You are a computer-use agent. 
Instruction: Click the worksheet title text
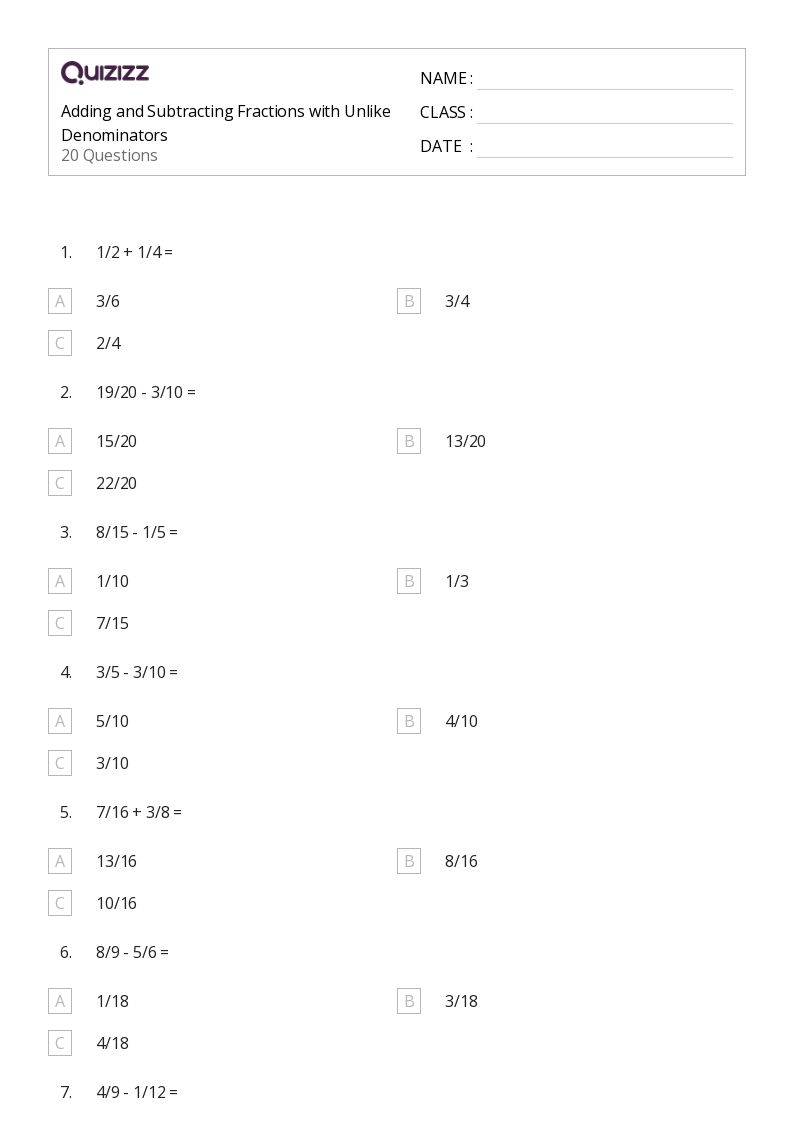(x=226, y=123)
